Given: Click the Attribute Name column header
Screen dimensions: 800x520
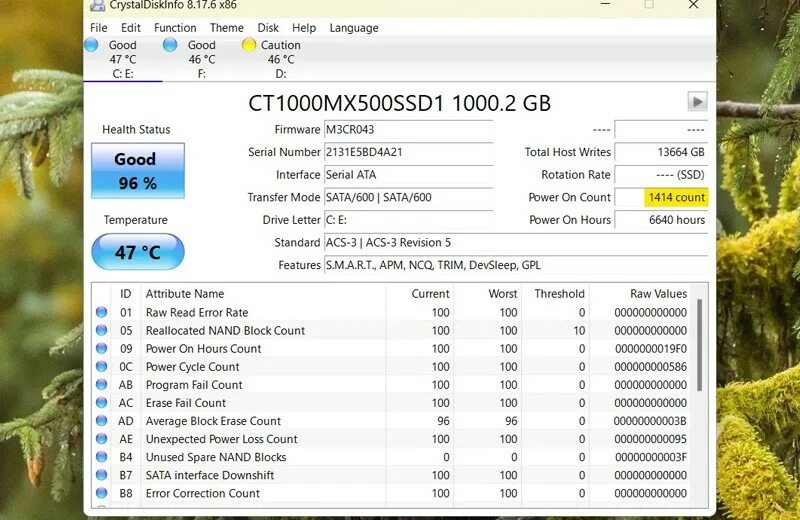Looking at the screenshot, I should 263,293.
